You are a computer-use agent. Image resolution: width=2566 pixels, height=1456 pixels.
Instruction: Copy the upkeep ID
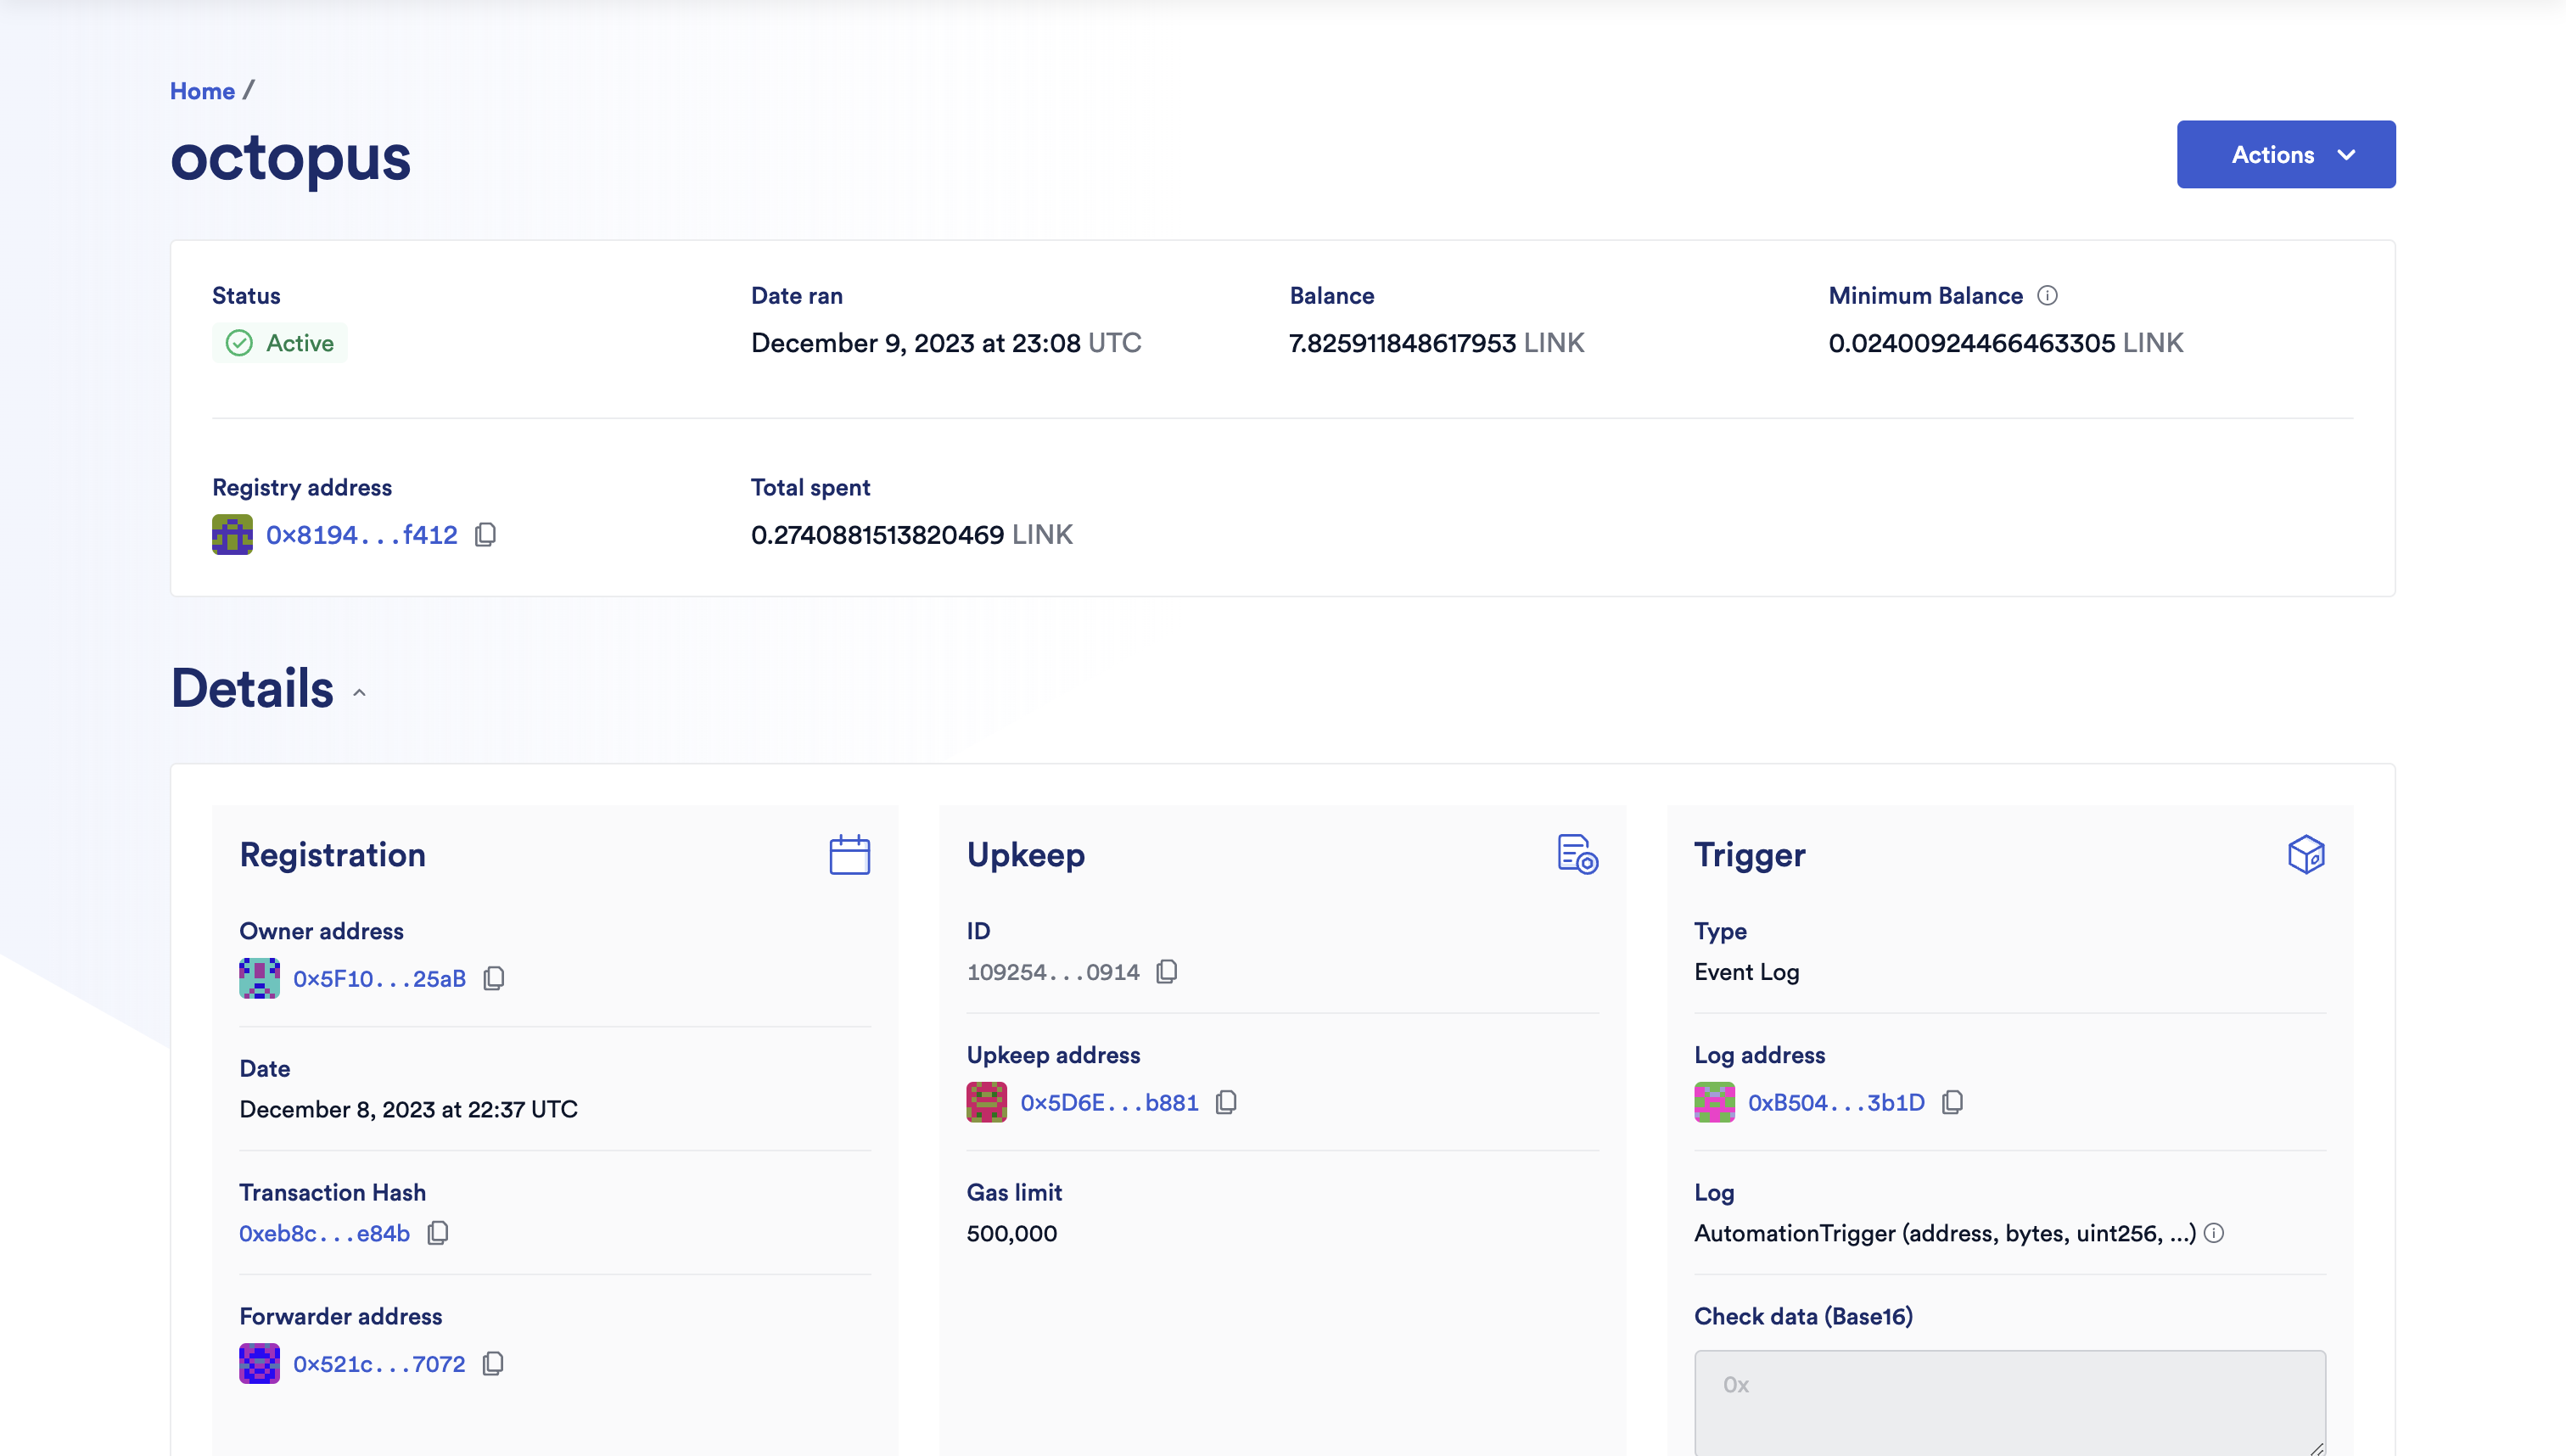coord(1166,972)
